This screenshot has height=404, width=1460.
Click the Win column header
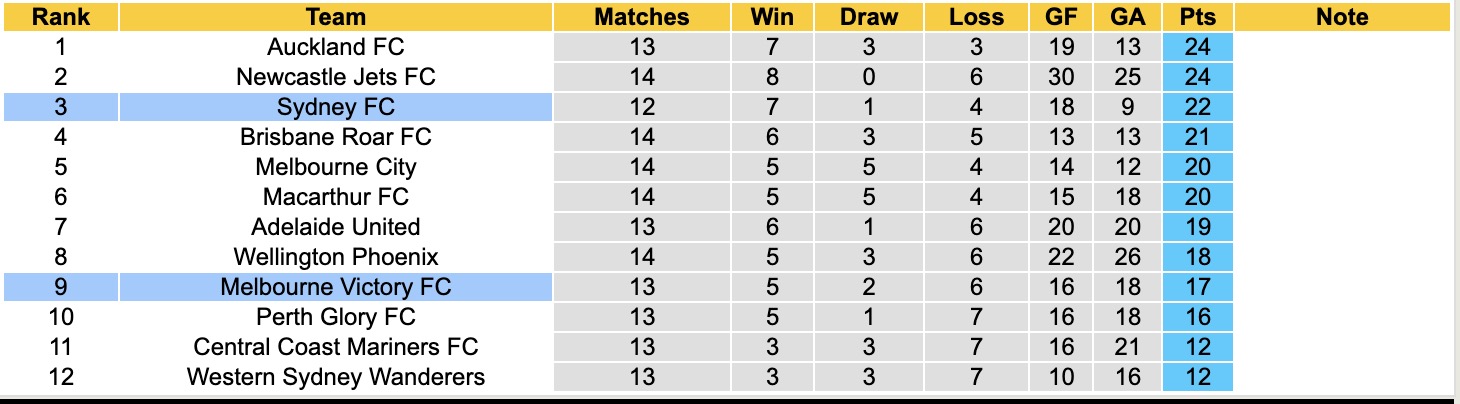click(x=772, y=17)
